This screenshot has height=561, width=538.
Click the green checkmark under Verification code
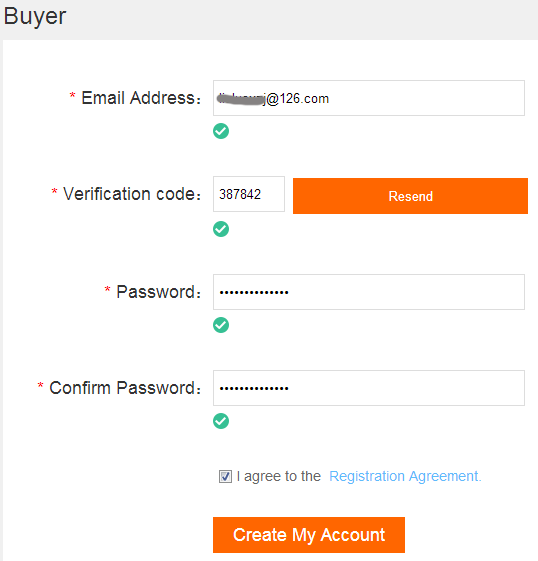[221, 229]
